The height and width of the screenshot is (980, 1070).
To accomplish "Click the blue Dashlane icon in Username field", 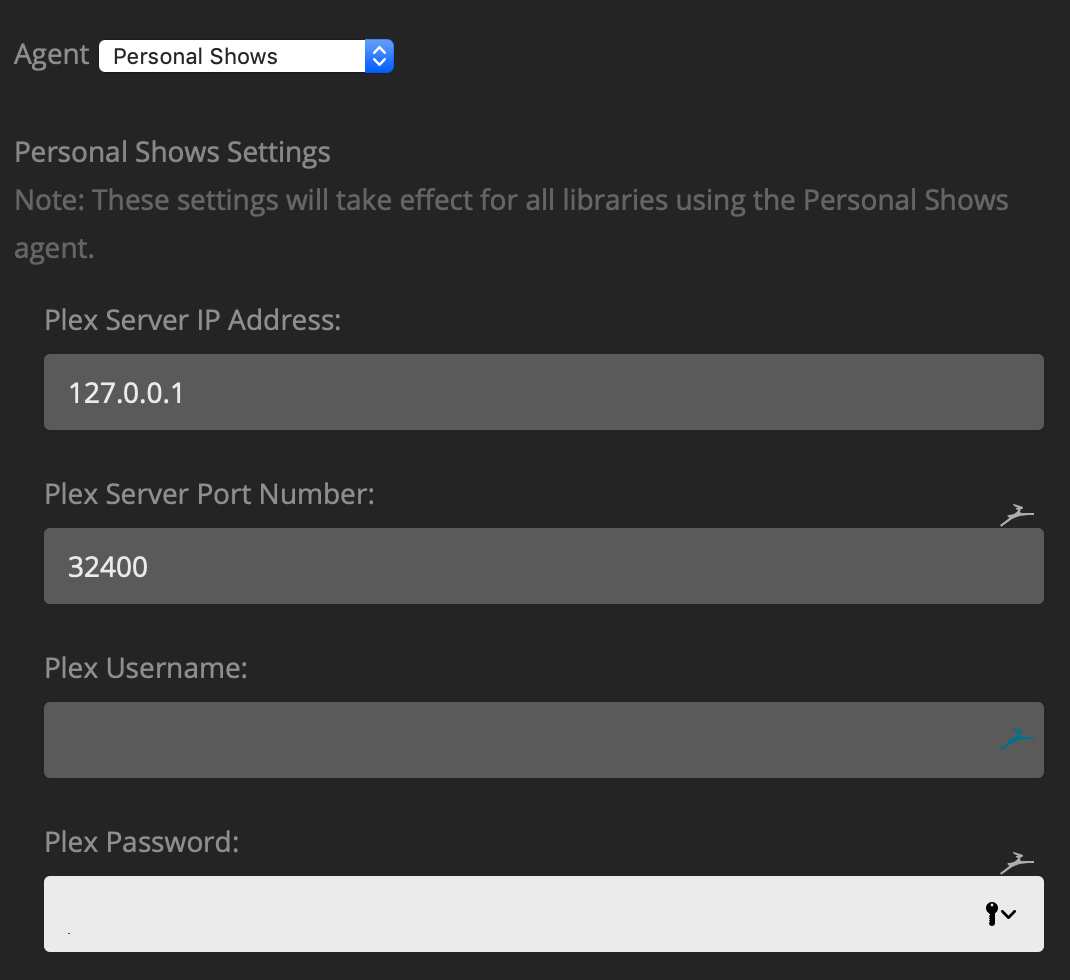I will point(1017,739).
